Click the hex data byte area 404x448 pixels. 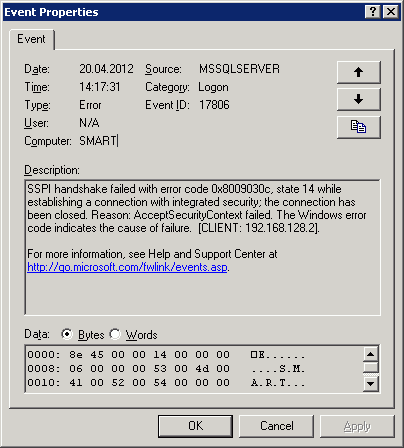(149, 369)
